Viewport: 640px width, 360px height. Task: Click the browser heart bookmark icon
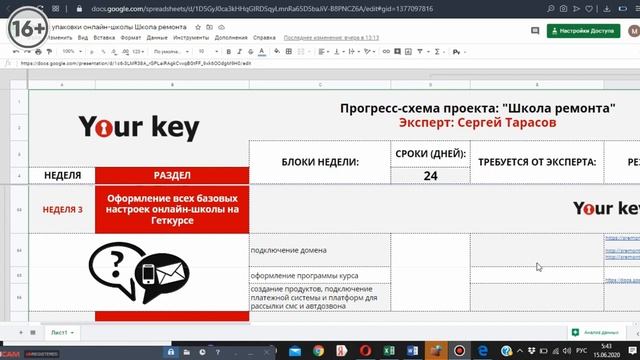pyautogui.click(x=589, y=9)
